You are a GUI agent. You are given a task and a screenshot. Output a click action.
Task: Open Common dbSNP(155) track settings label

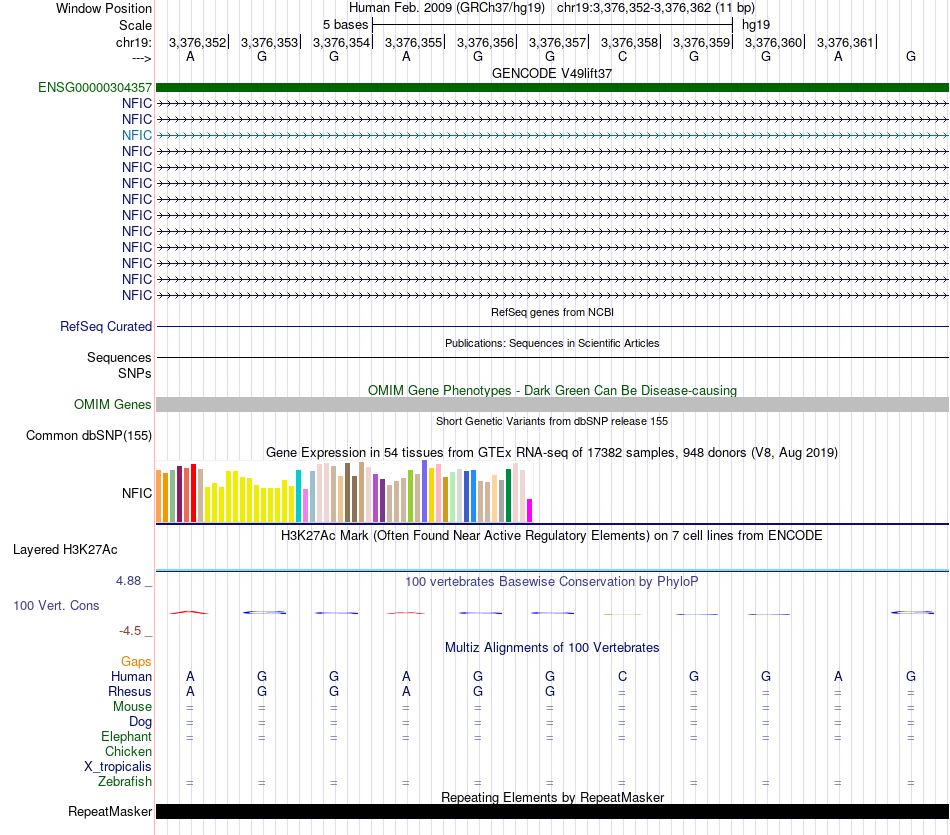[89, 436]
